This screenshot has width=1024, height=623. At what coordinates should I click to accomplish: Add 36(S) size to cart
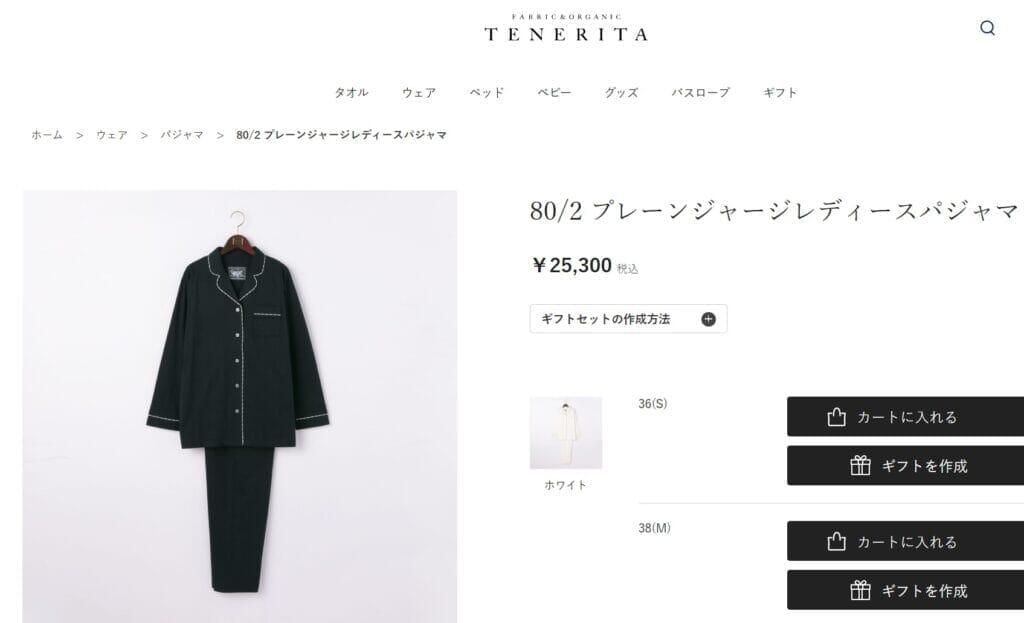tap(905, 417)
